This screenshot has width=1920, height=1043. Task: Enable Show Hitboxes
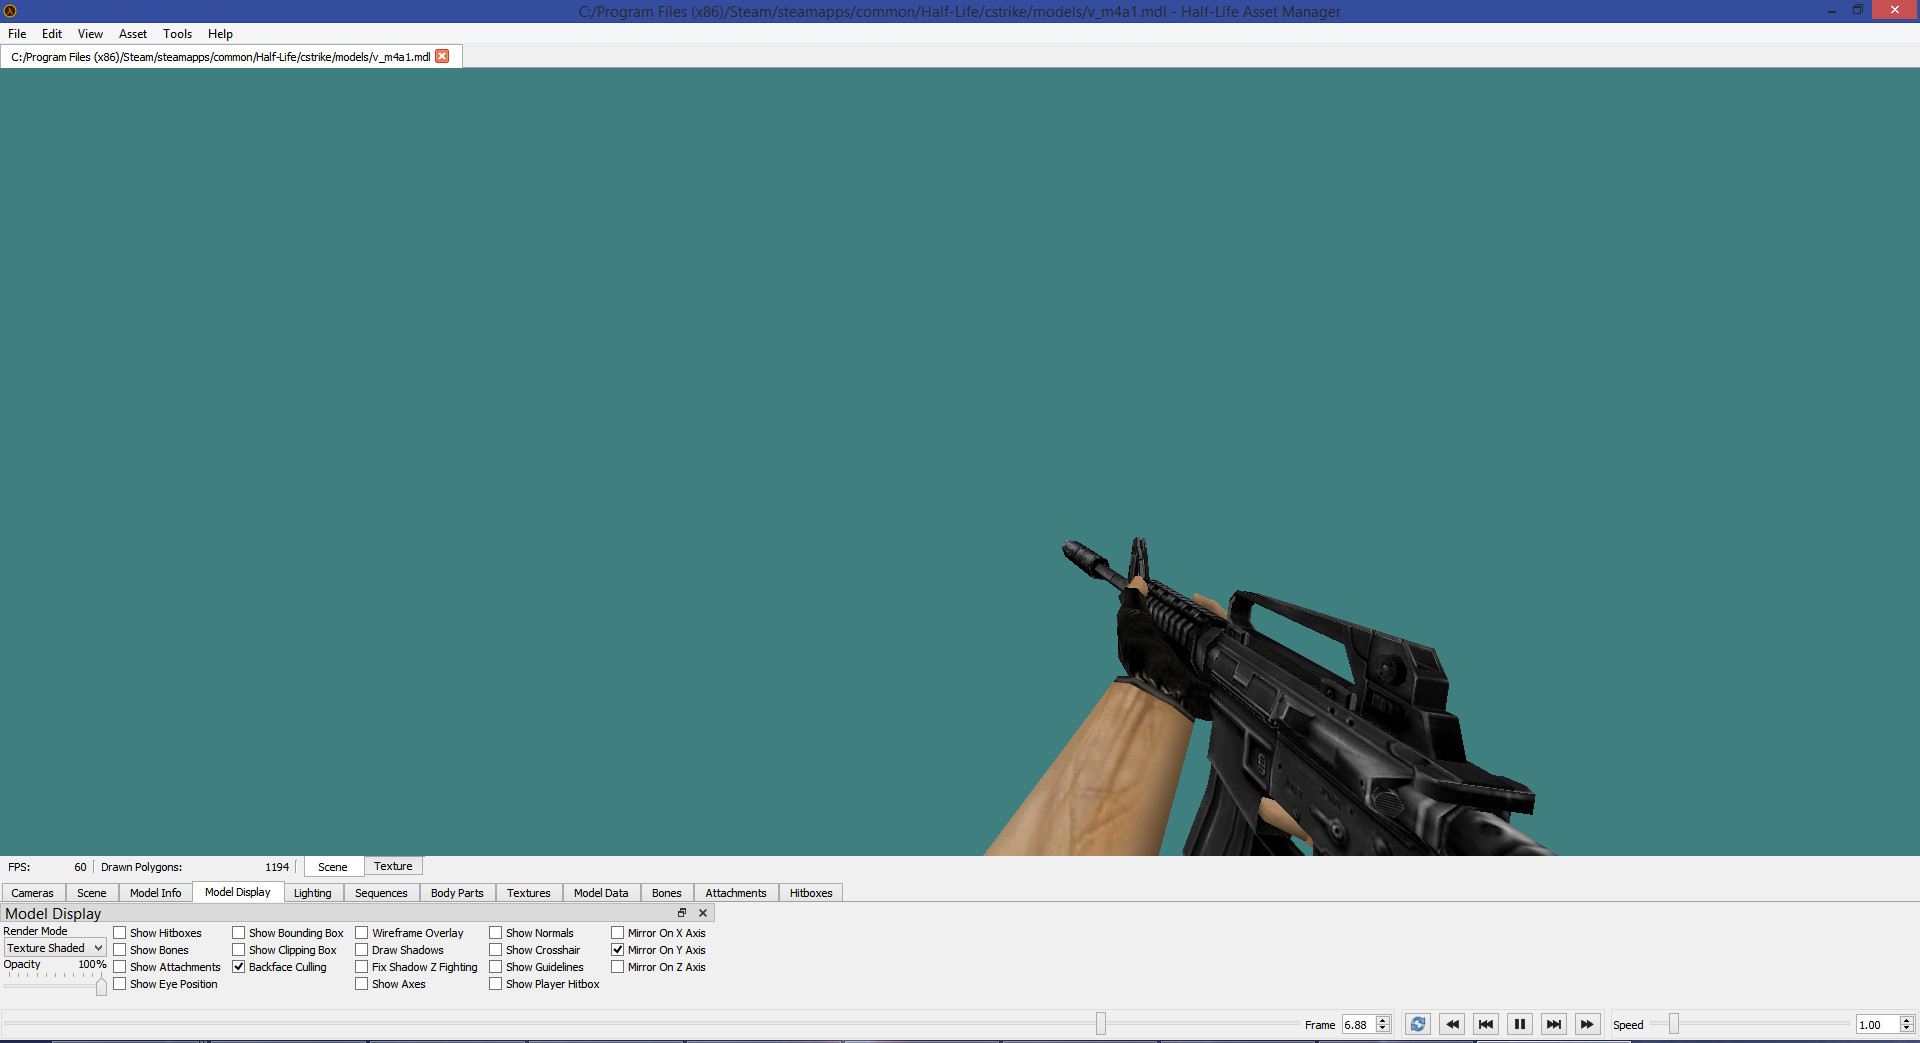119,932
